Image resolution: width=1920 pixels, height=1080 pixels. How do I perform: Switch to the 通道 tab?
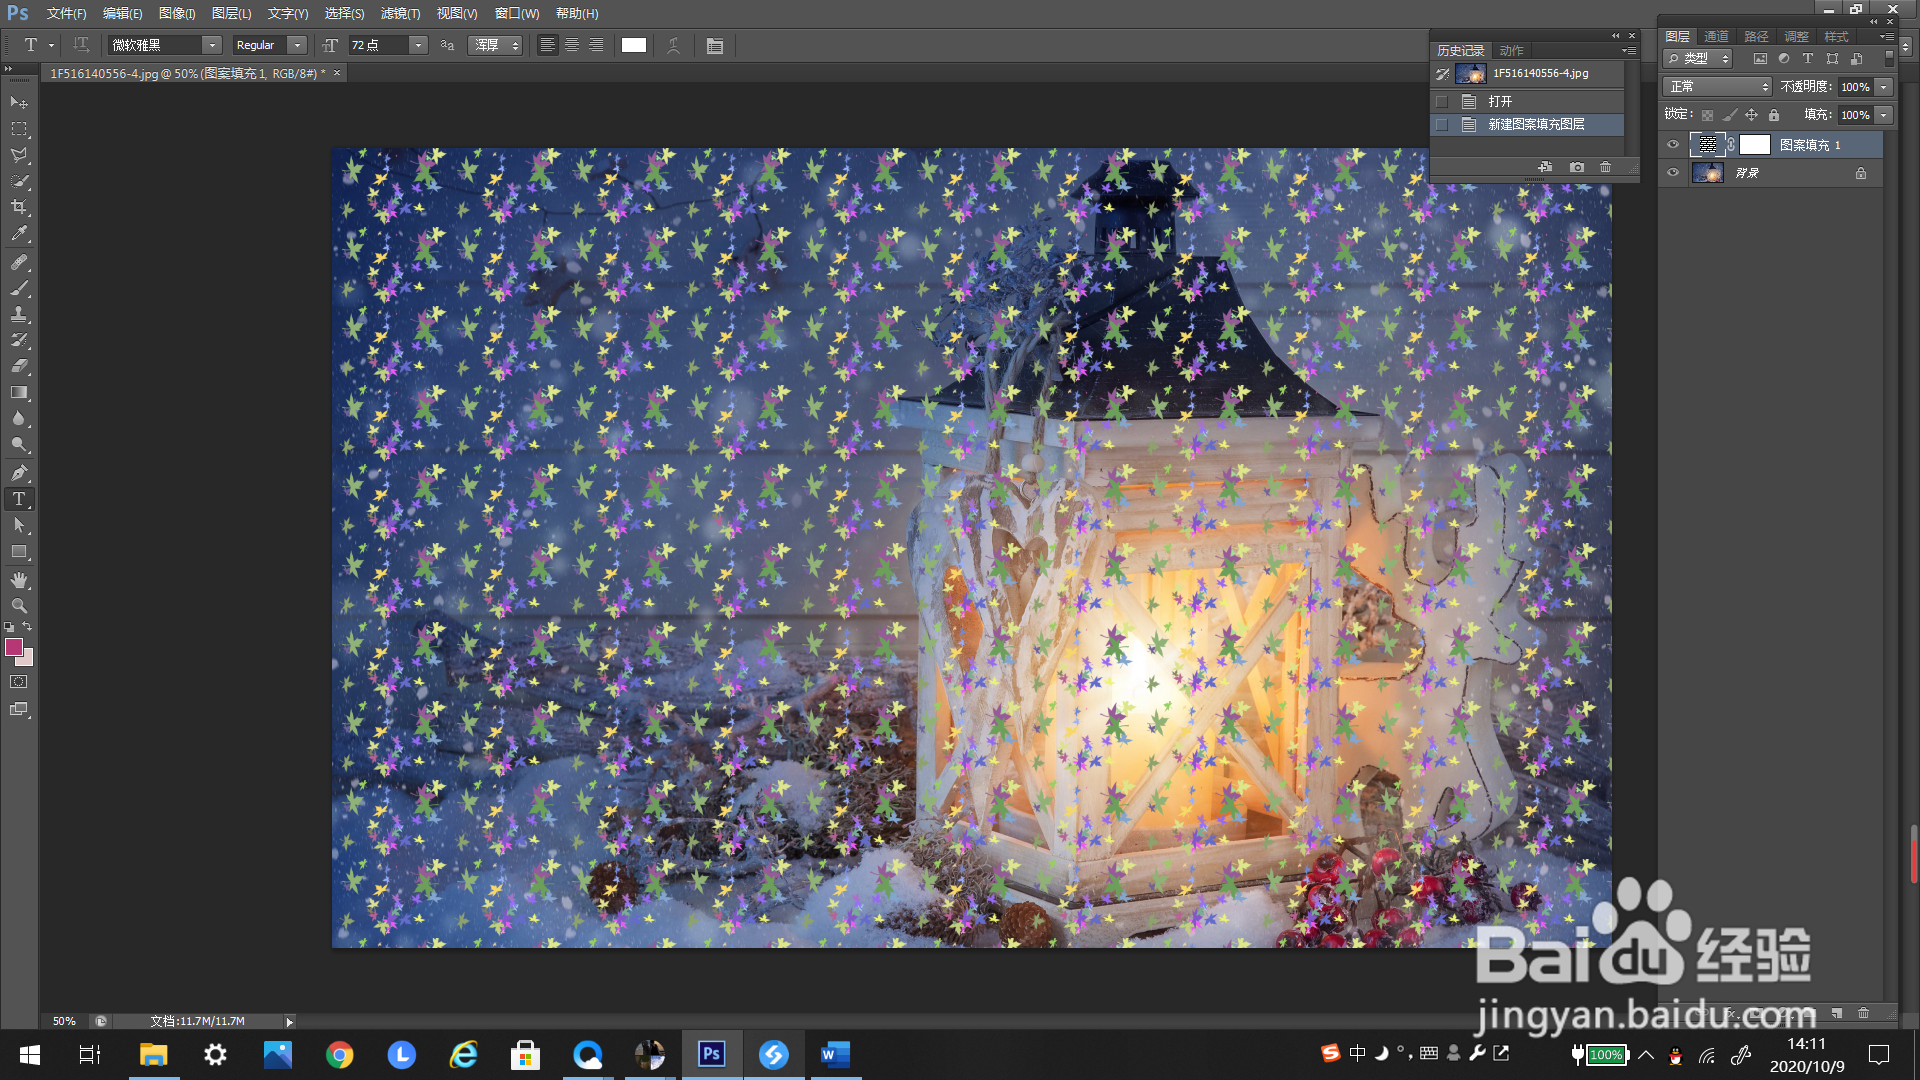pos(1716,36)
